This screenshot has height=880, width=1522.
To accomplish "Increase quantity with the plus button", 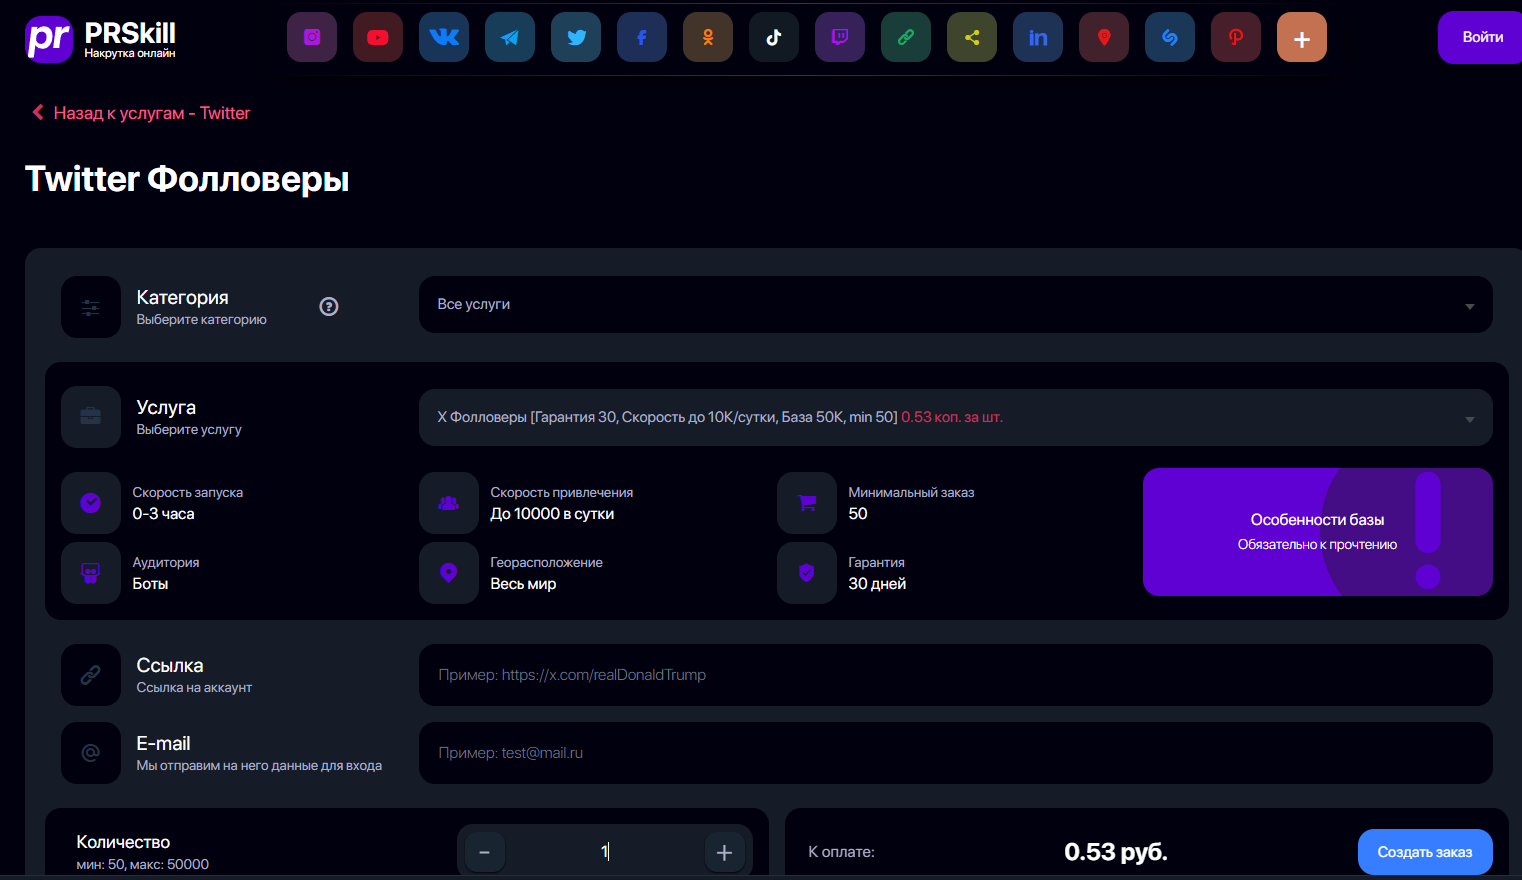I will tap(725, 853).
